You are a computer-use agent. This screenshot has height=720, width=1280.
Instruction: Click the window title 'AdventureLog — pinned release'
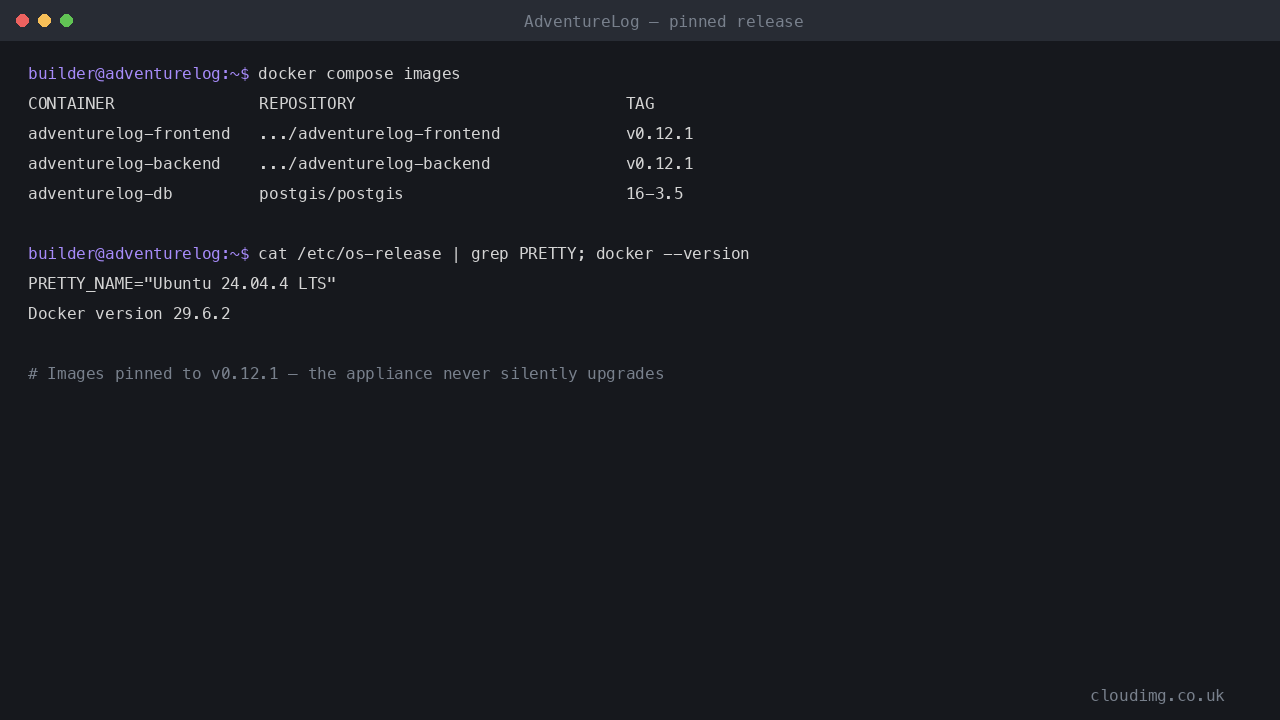[663, 22]
